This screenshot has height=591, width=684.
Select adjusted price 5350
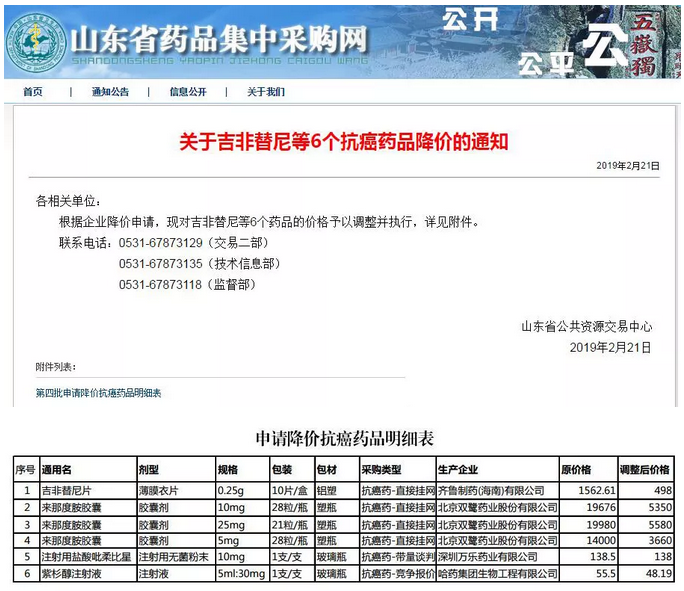(646, 508)
